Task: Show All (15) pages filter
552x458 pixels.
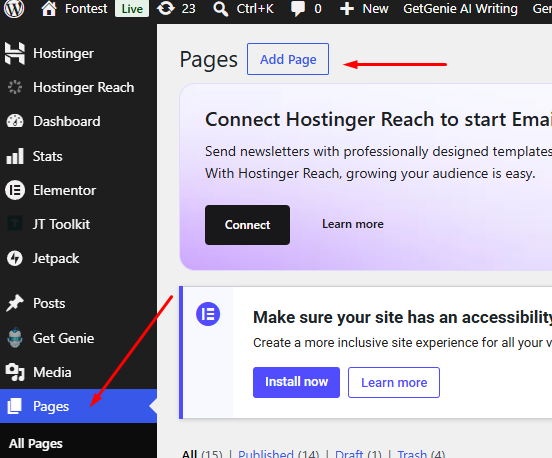Action: tap(202, 453)
